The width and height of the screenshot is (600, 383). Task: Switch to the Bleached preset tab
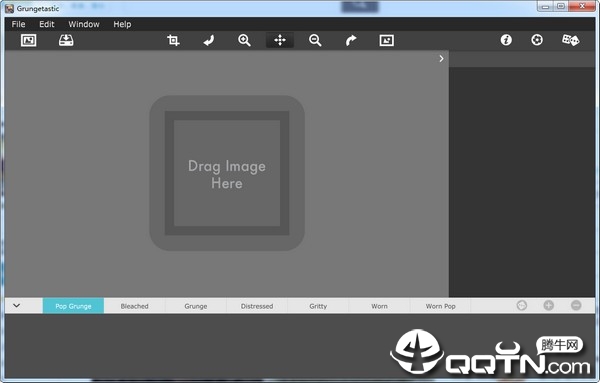click(x=134, y=306)
